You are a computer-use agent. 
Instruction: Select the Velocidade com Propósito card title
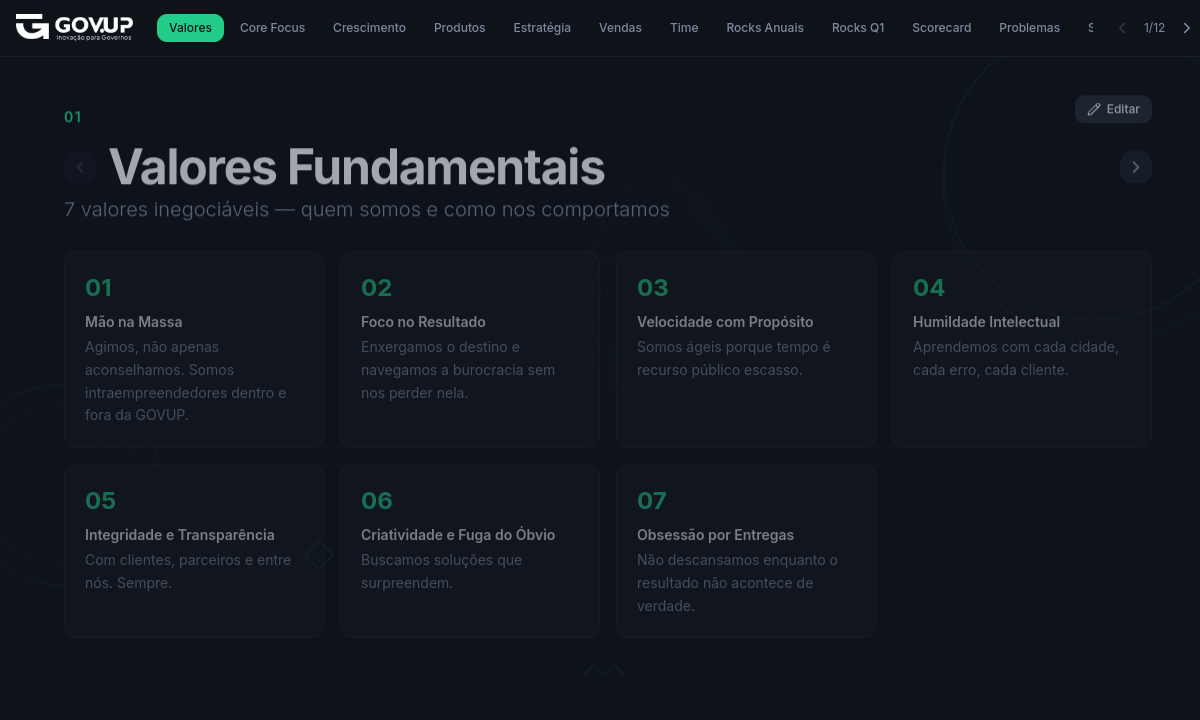coord(725,322)
